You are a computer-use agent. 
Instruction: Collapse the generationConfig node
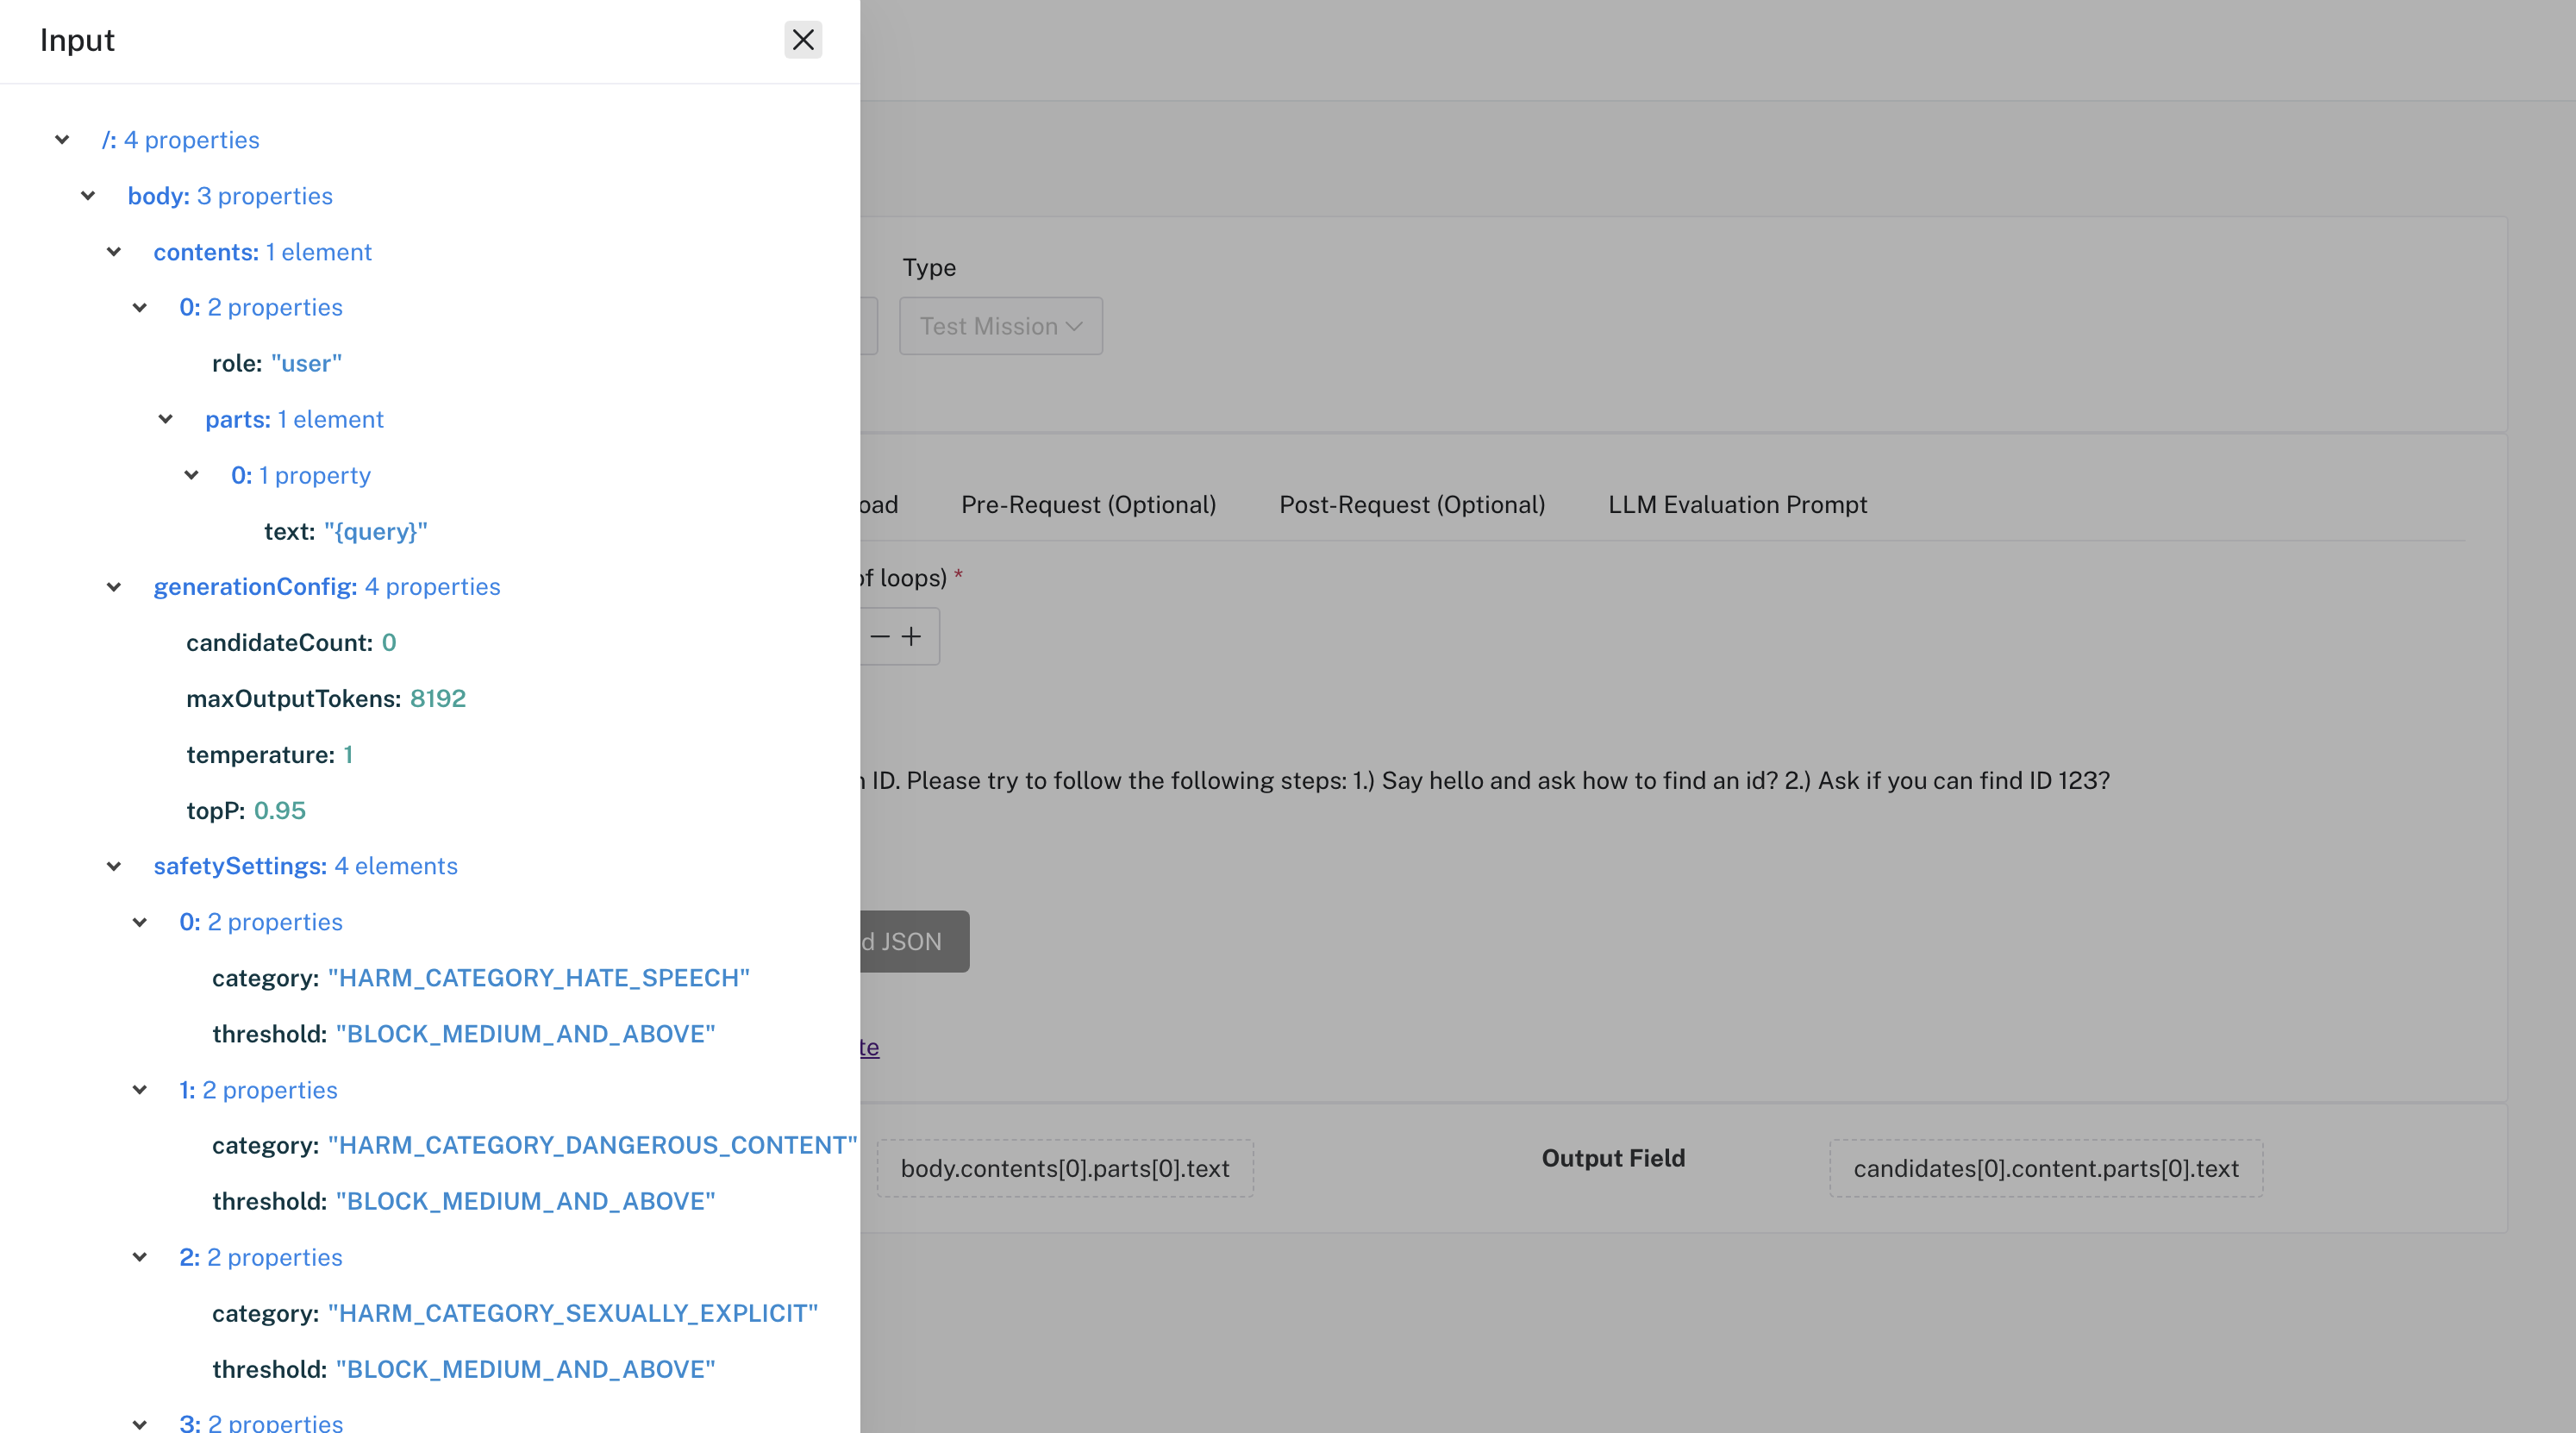[x=114, y=587]
